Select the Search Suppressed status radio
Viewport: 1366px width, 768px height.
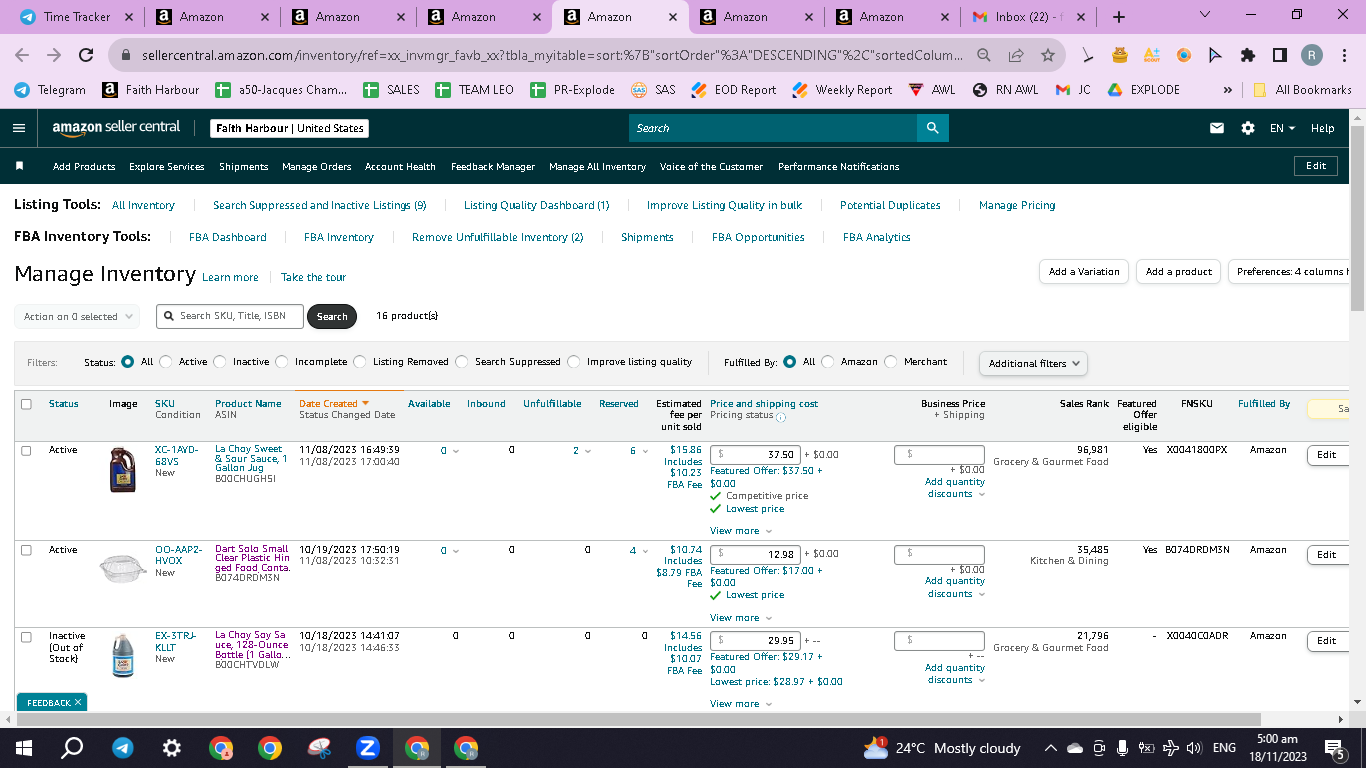(462, 362)
